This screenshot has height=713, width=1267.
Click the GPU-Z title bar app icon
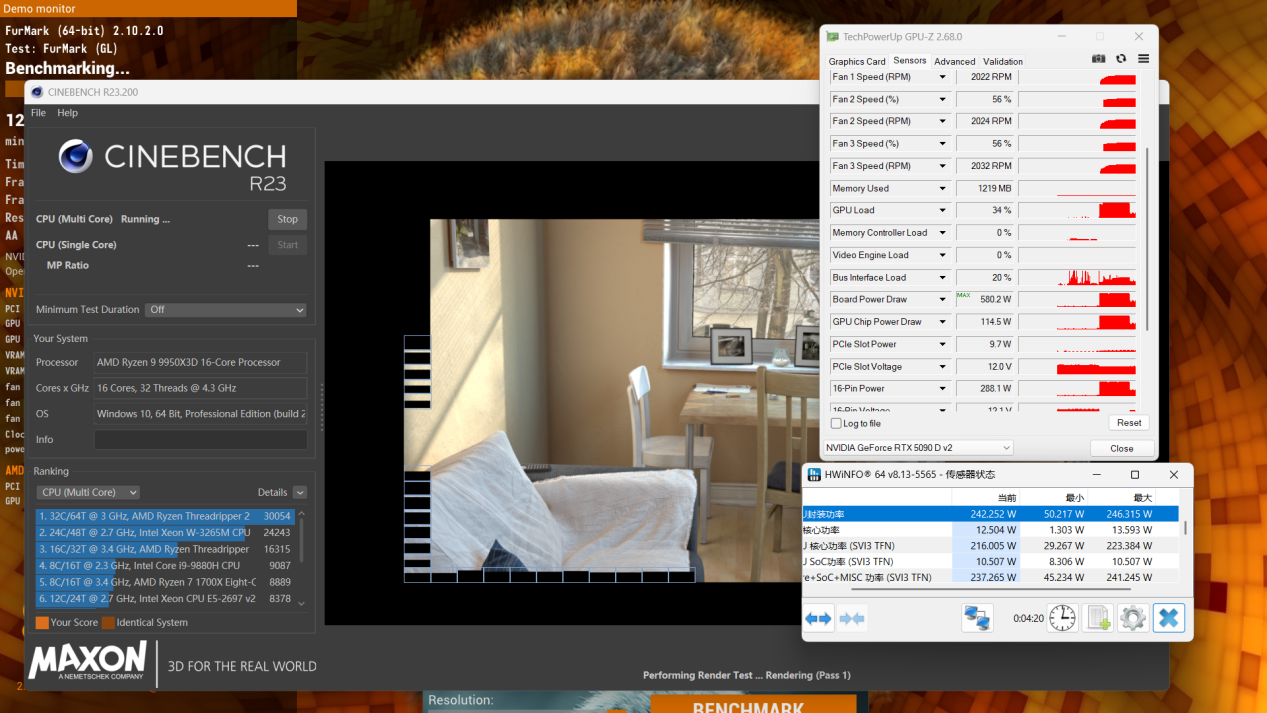coord(832,36)
